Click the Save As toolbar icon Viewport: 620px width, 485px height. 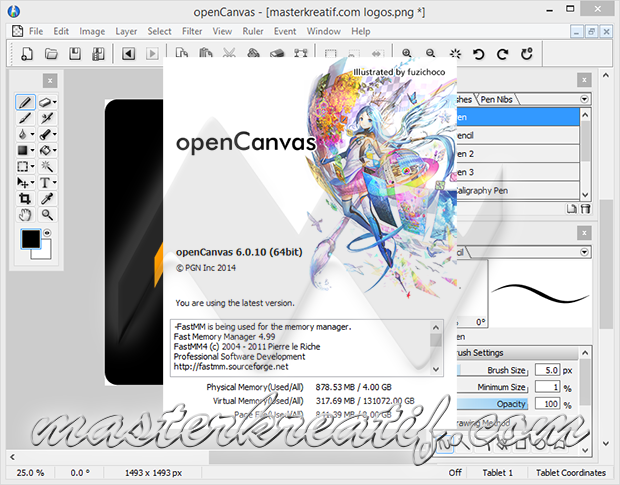[x=98, y=53]
